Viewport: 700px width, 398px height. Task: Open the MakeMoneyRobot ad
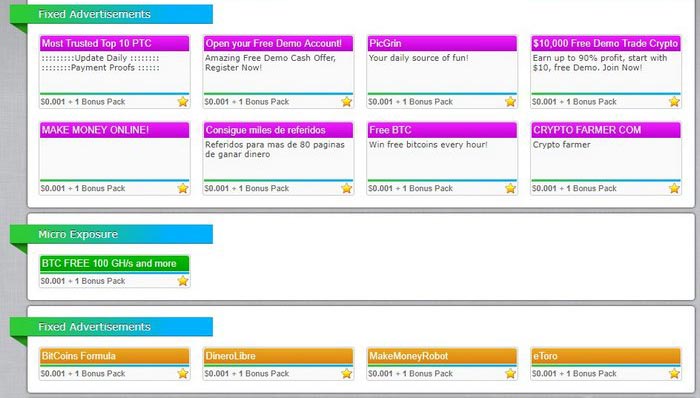(442, 356)
